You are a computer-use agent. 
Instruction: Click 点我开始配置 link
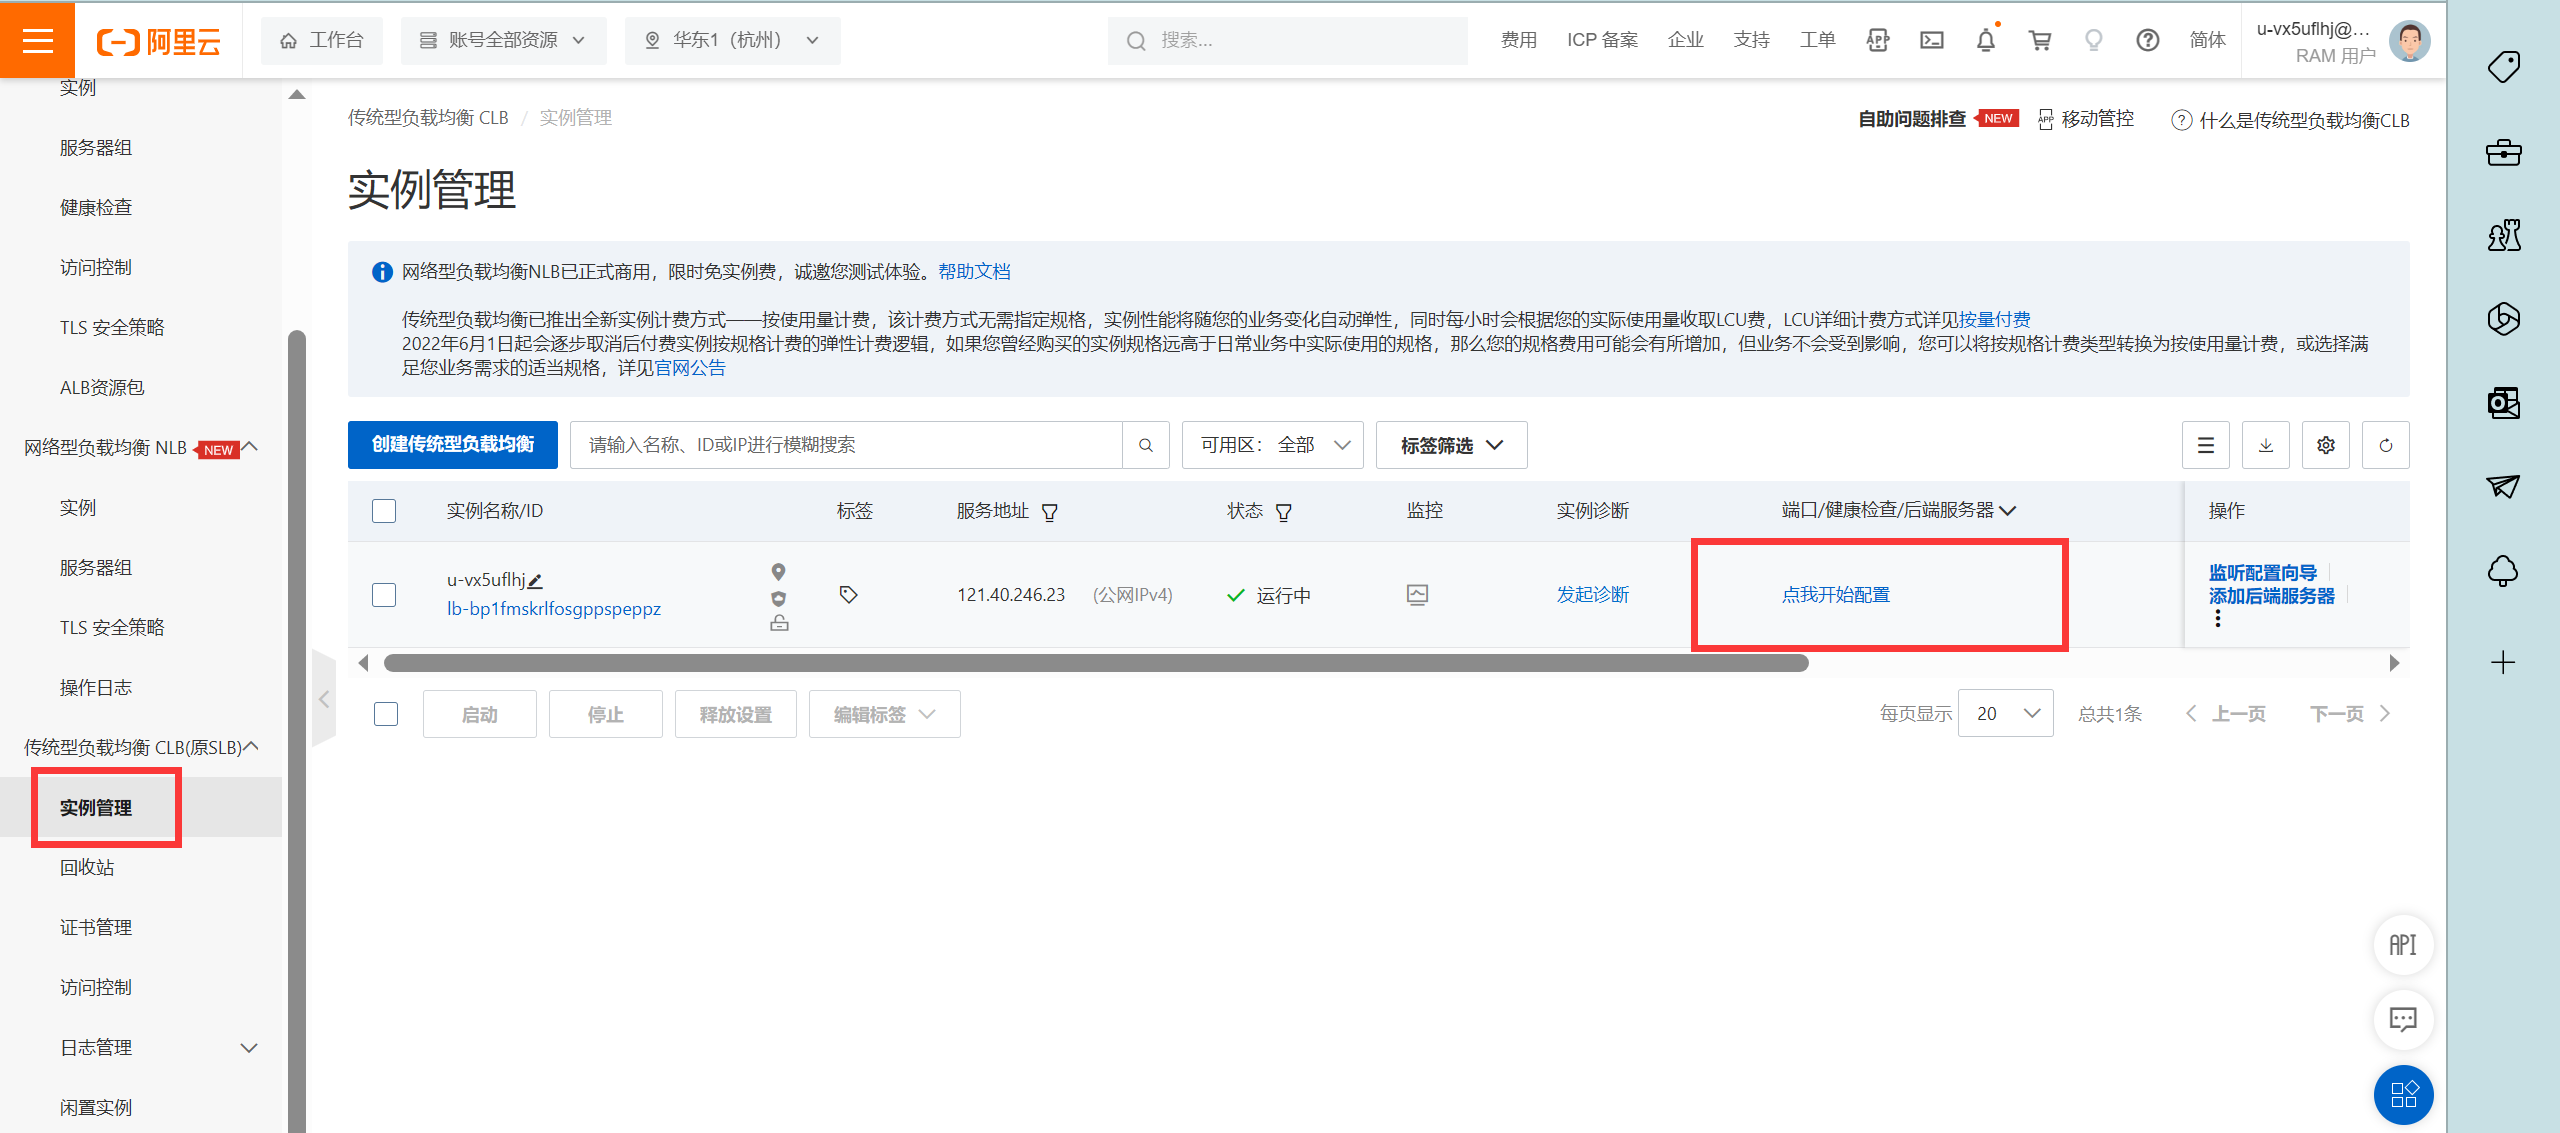point(1836,595)
